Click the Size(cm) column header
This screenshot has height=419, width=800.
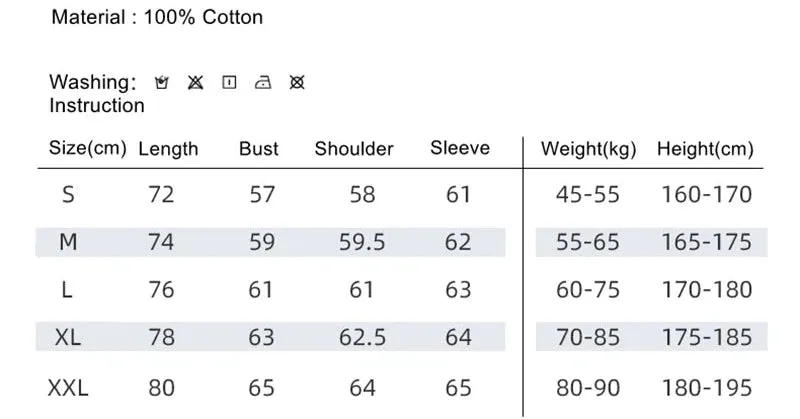point(88,148)
